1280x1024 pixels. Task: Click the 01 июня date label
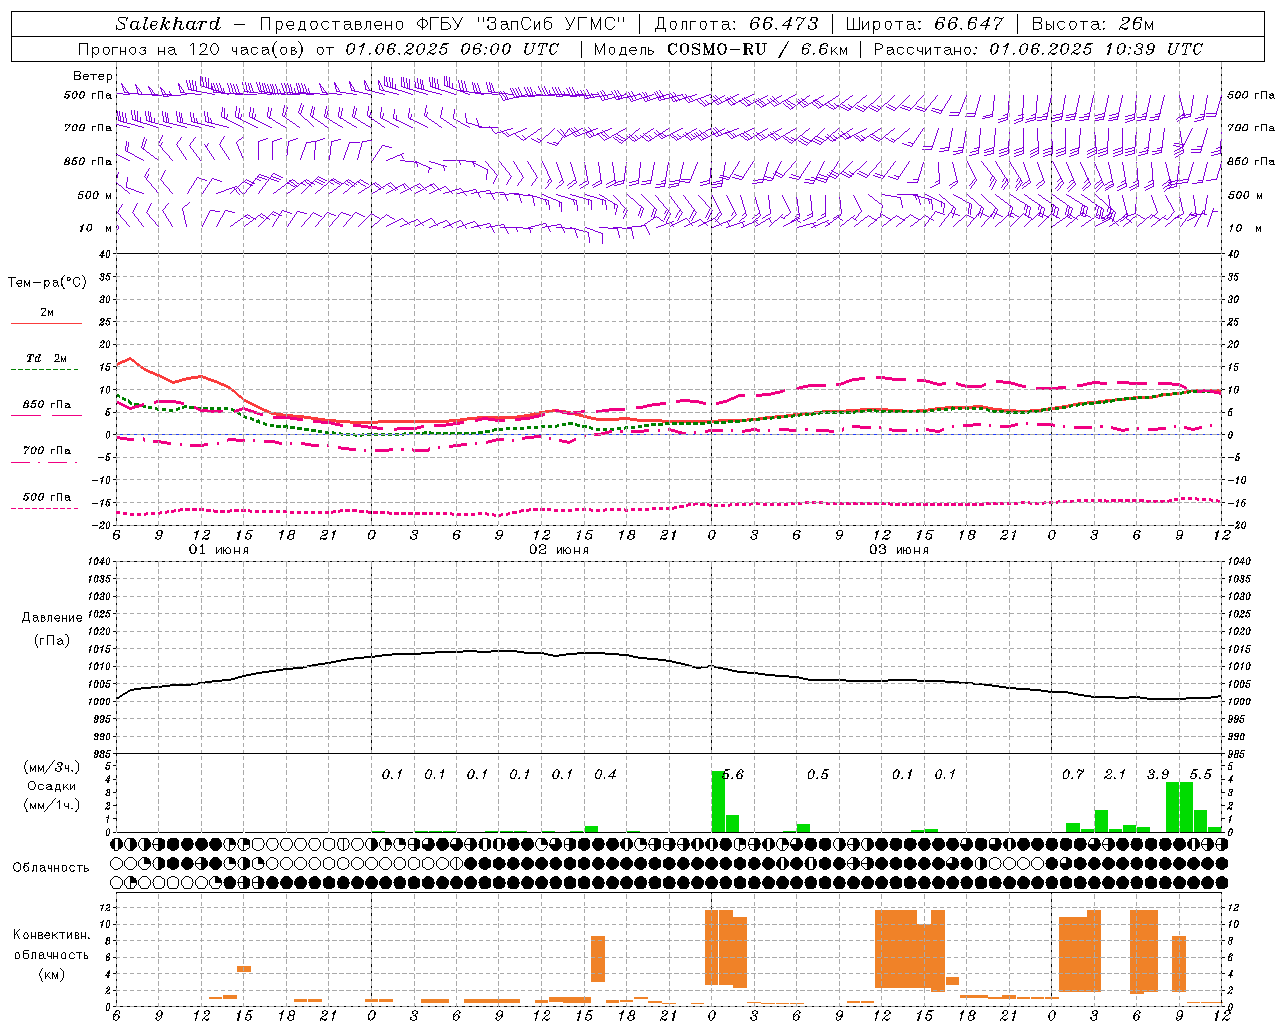[219, 550]
